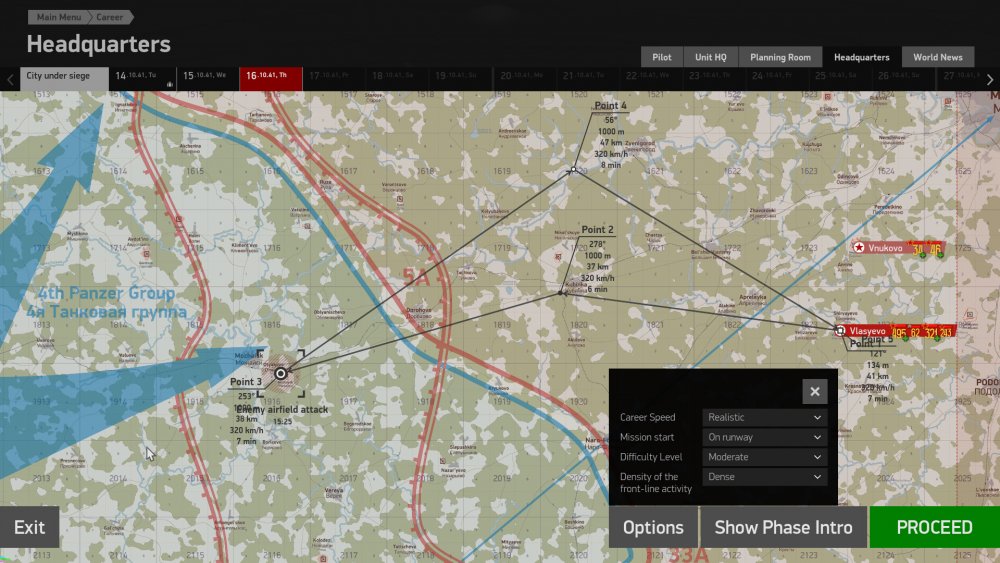1000x563 pixels.
Task: Click the Point 4 waypoint aircraft marker
Action: pyautogui.click(x=571, y=171)
